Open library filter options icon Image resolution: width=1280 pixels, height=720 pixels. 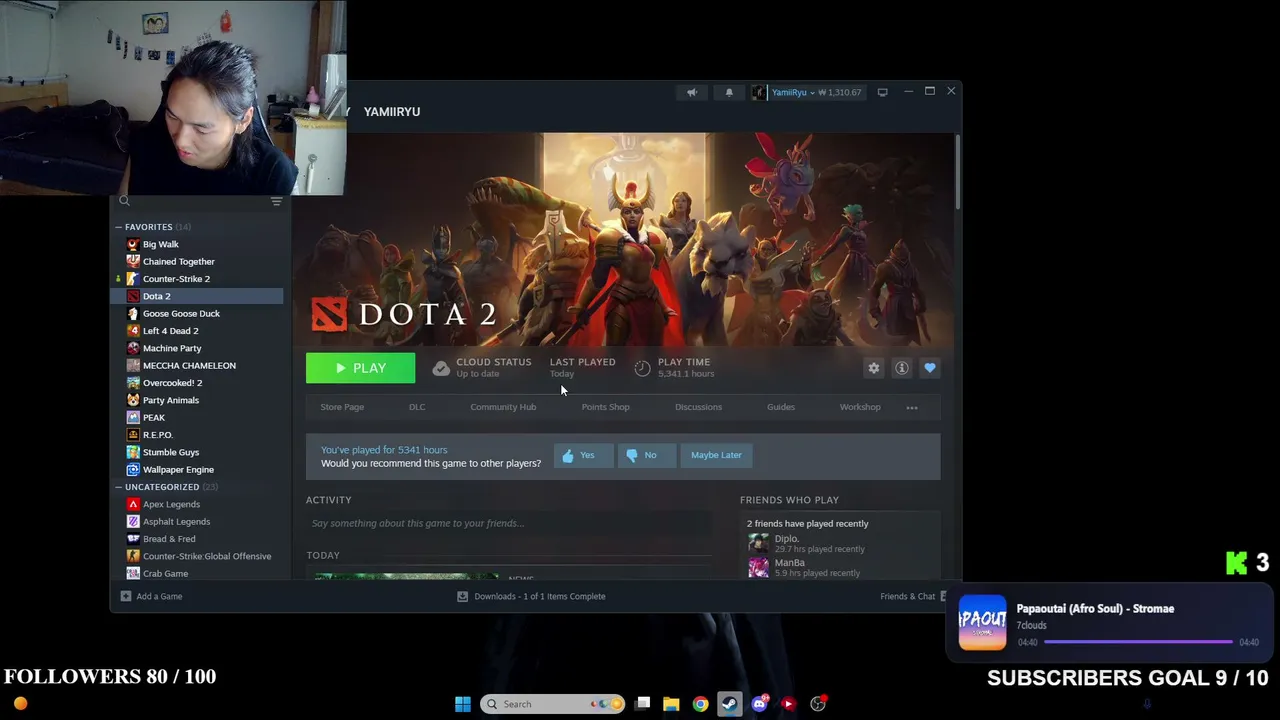[277, 201]
